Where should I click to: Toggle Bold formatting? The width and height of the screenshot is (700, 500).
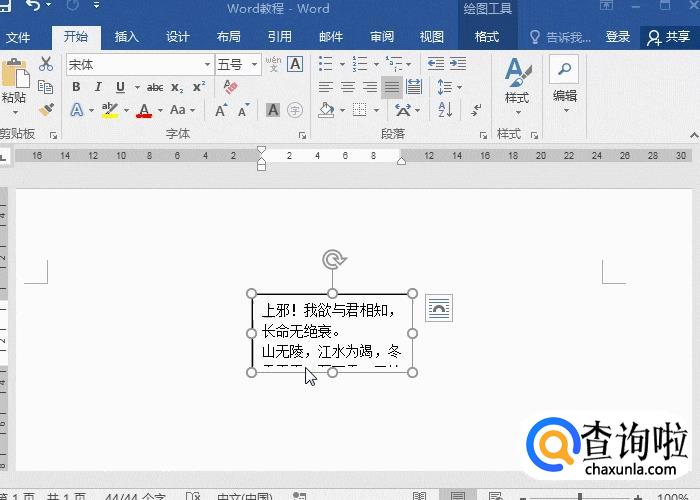click(x=76, y=87)
